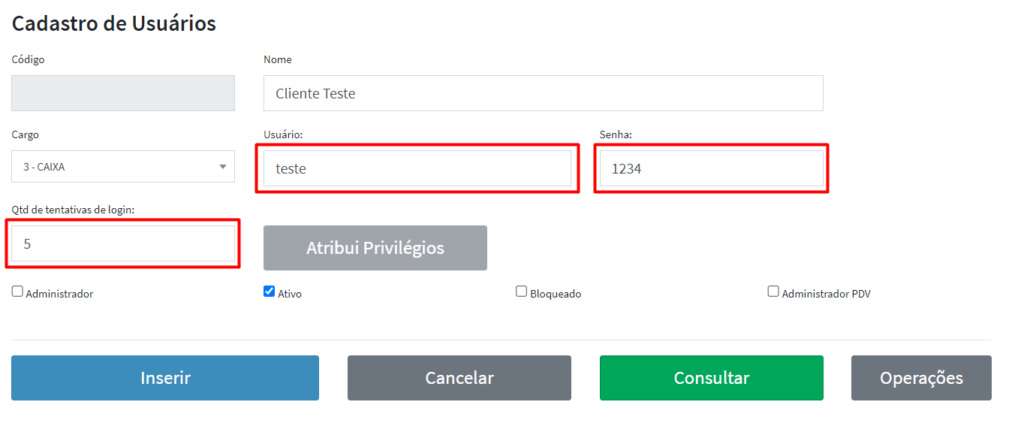Screen dimensions: 1024x426
Task: Click the green Consultar button
Action: [x=711, y=378]
